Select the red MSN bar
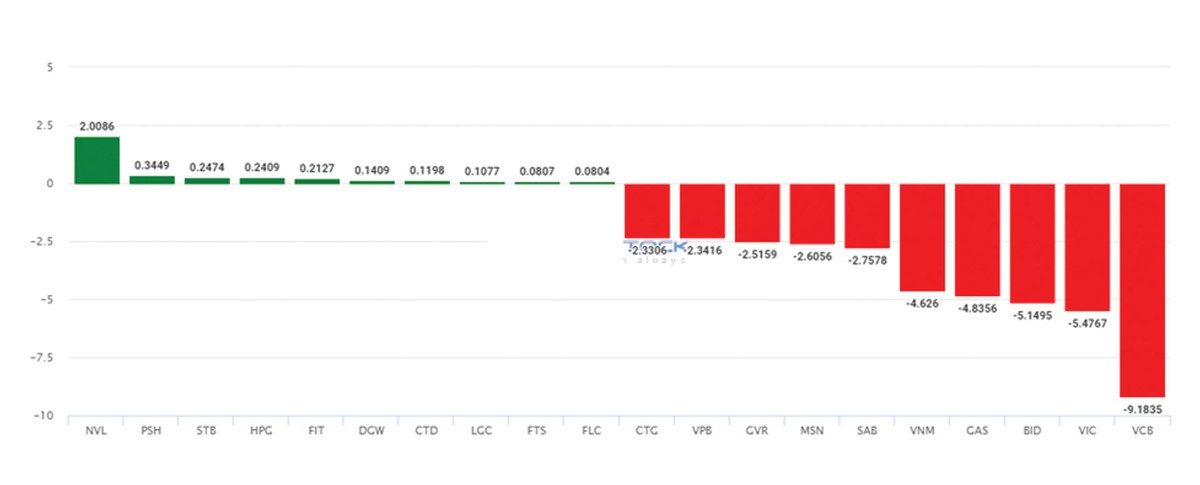Viewport: 1200px width, 485px height. pyautogui.click(x=812, y=213)
